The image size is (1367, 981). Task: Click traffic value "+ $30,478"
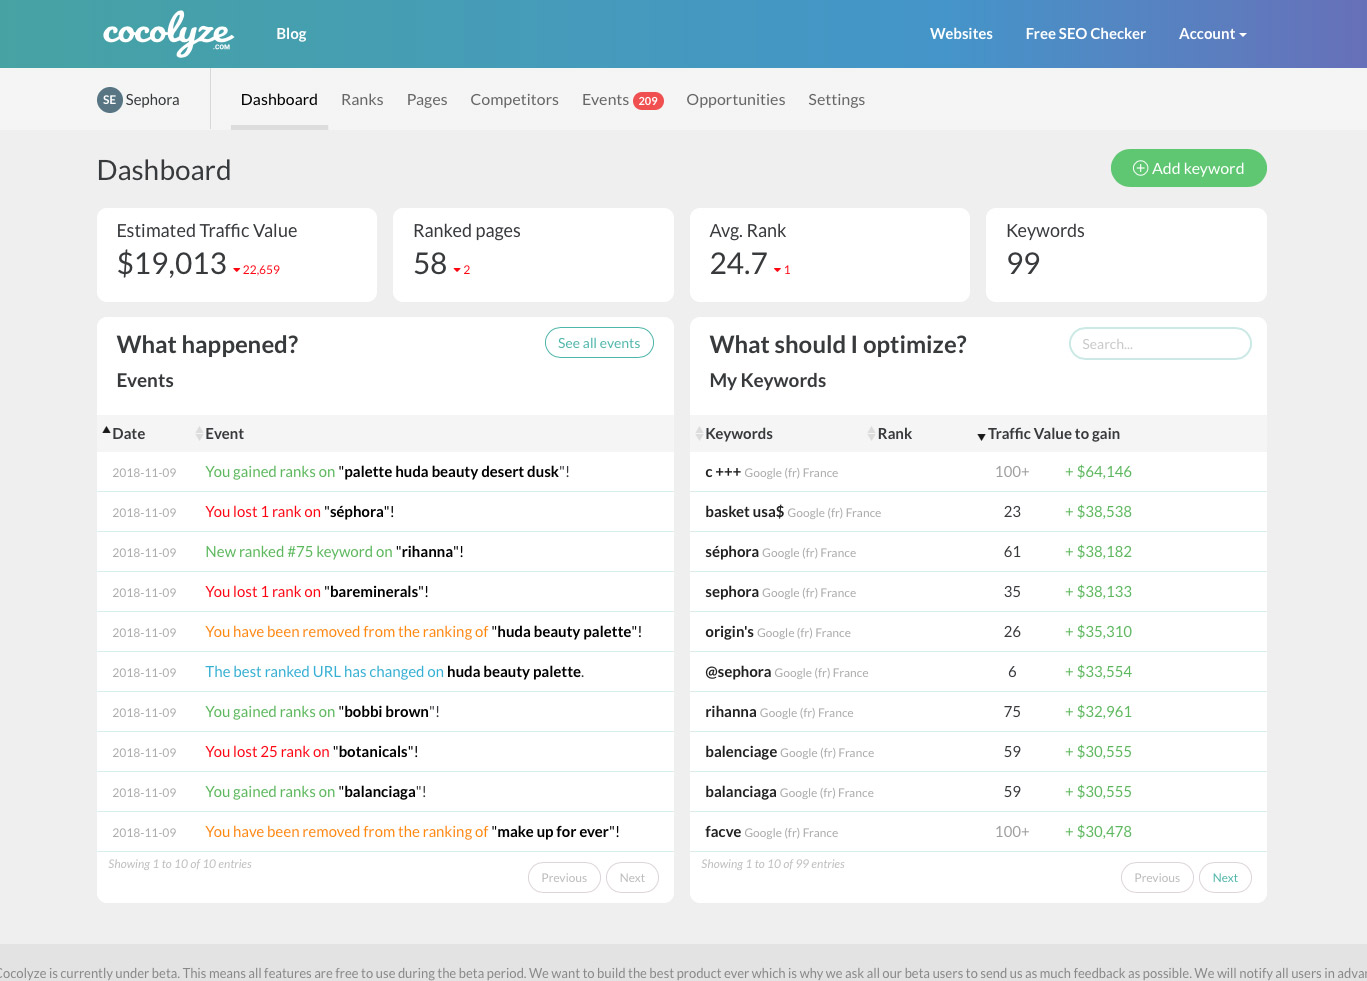pyautogui.click(x=1098, y=832)
